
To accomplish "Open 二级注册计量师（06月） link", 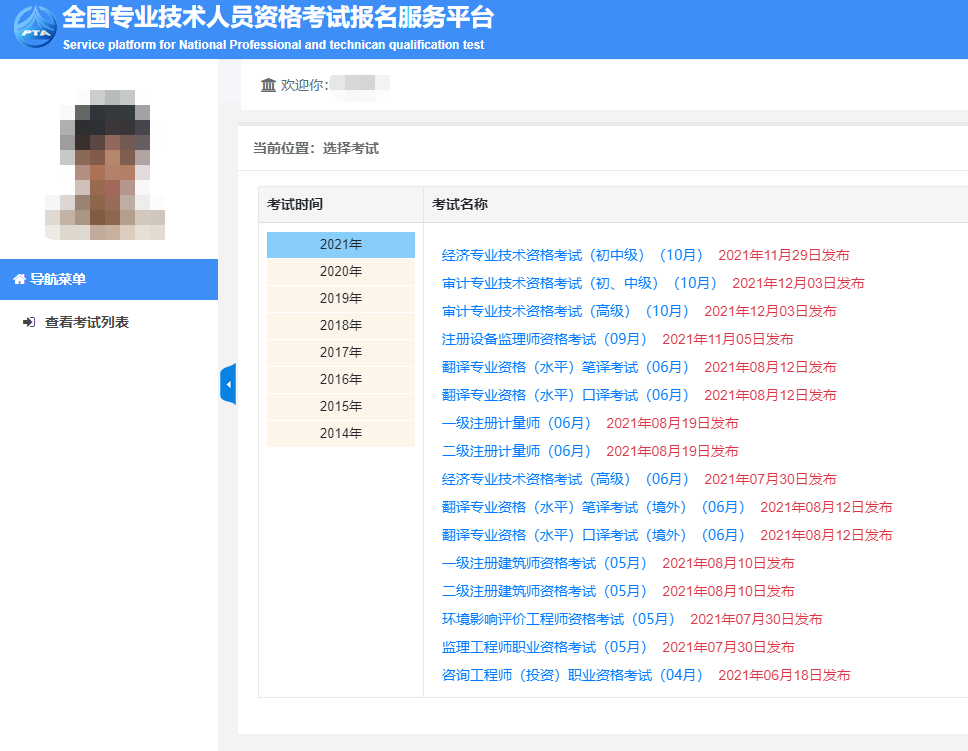I will [517, 451].
